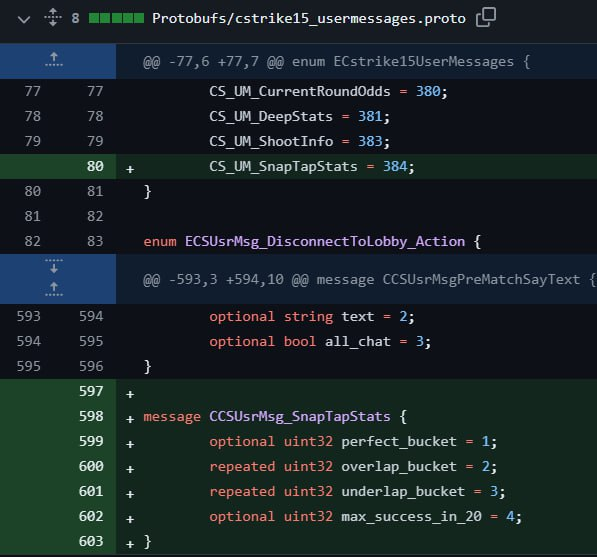The image size is (597, 557).
Task: Click plus marker on CS_UM_SnapTapStats line
Action: pos(130,169)
